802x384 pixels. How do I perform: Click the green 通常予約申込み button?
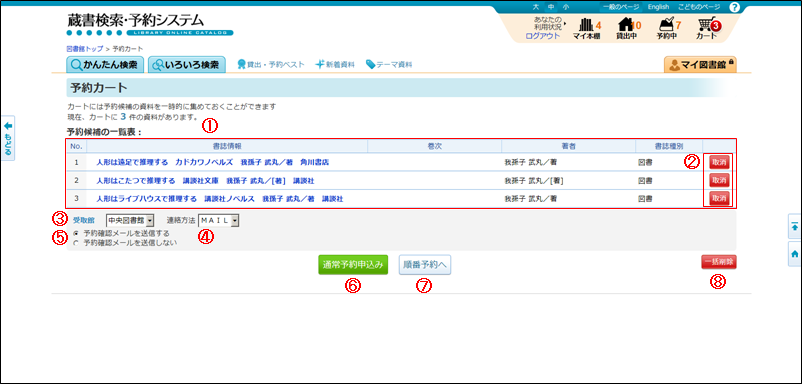pos(353,265)
